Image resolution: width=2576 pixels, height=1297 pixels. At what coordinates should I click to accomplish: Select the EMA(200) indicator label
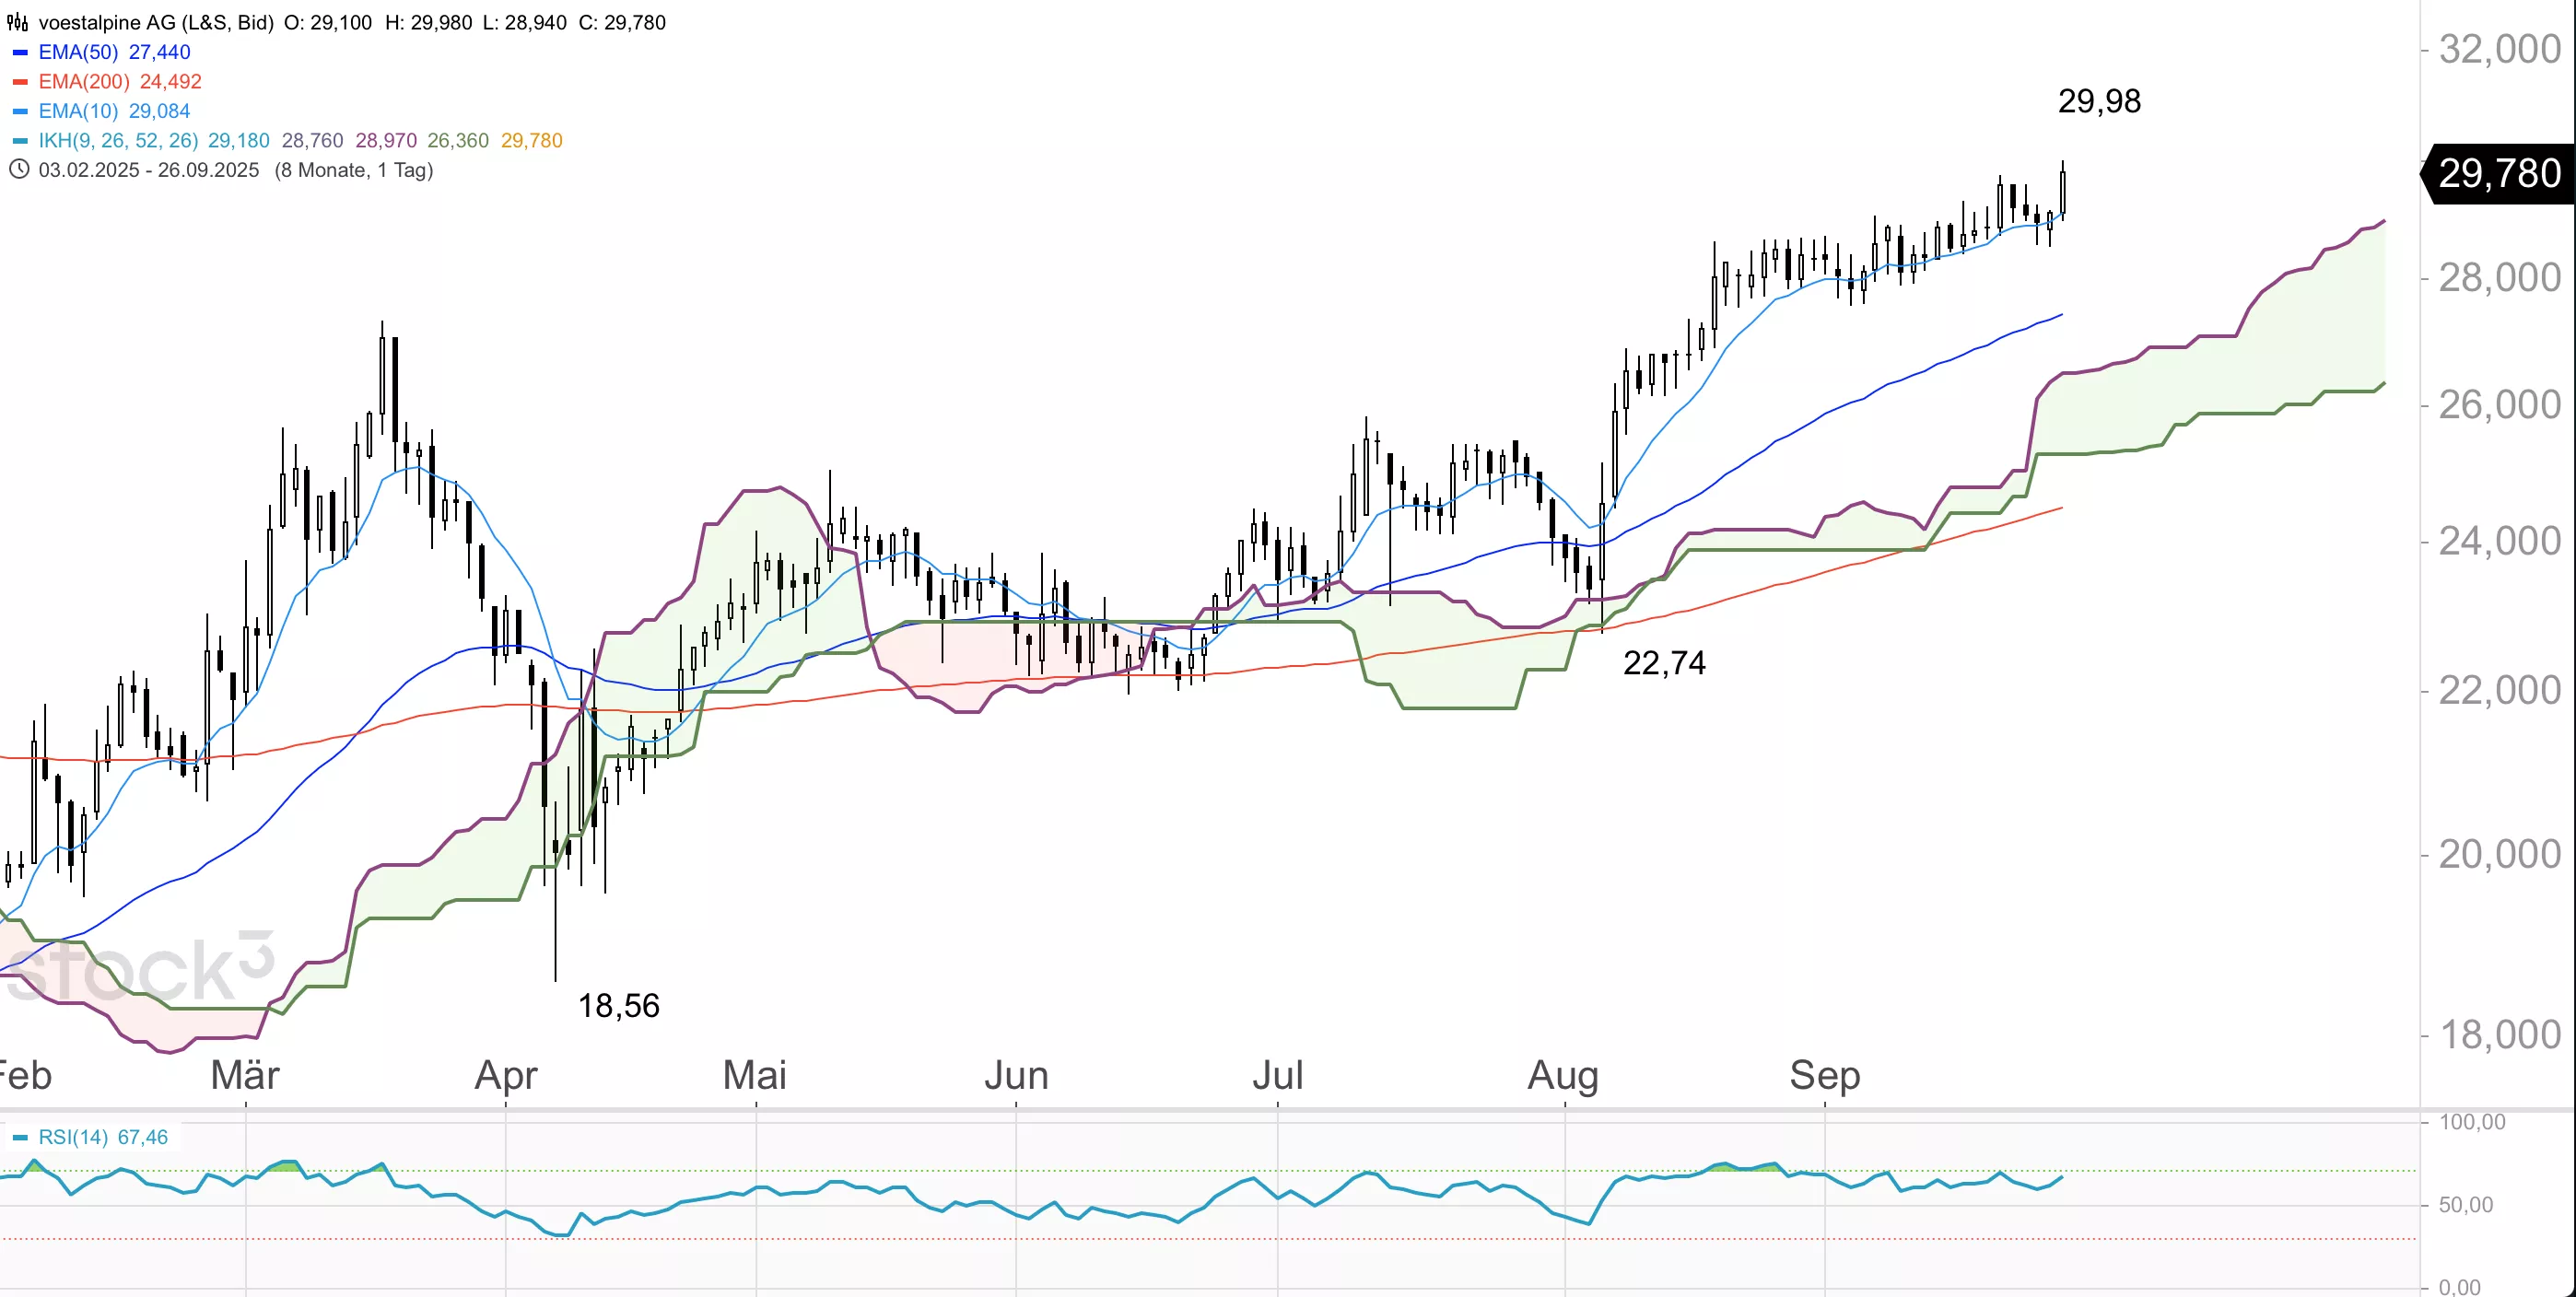pos(84,82)
